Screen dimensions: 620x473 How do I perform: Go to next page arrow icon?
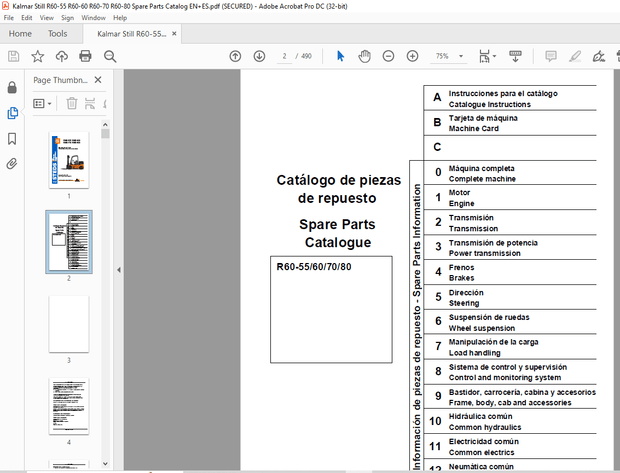click(x=259, y=56)
